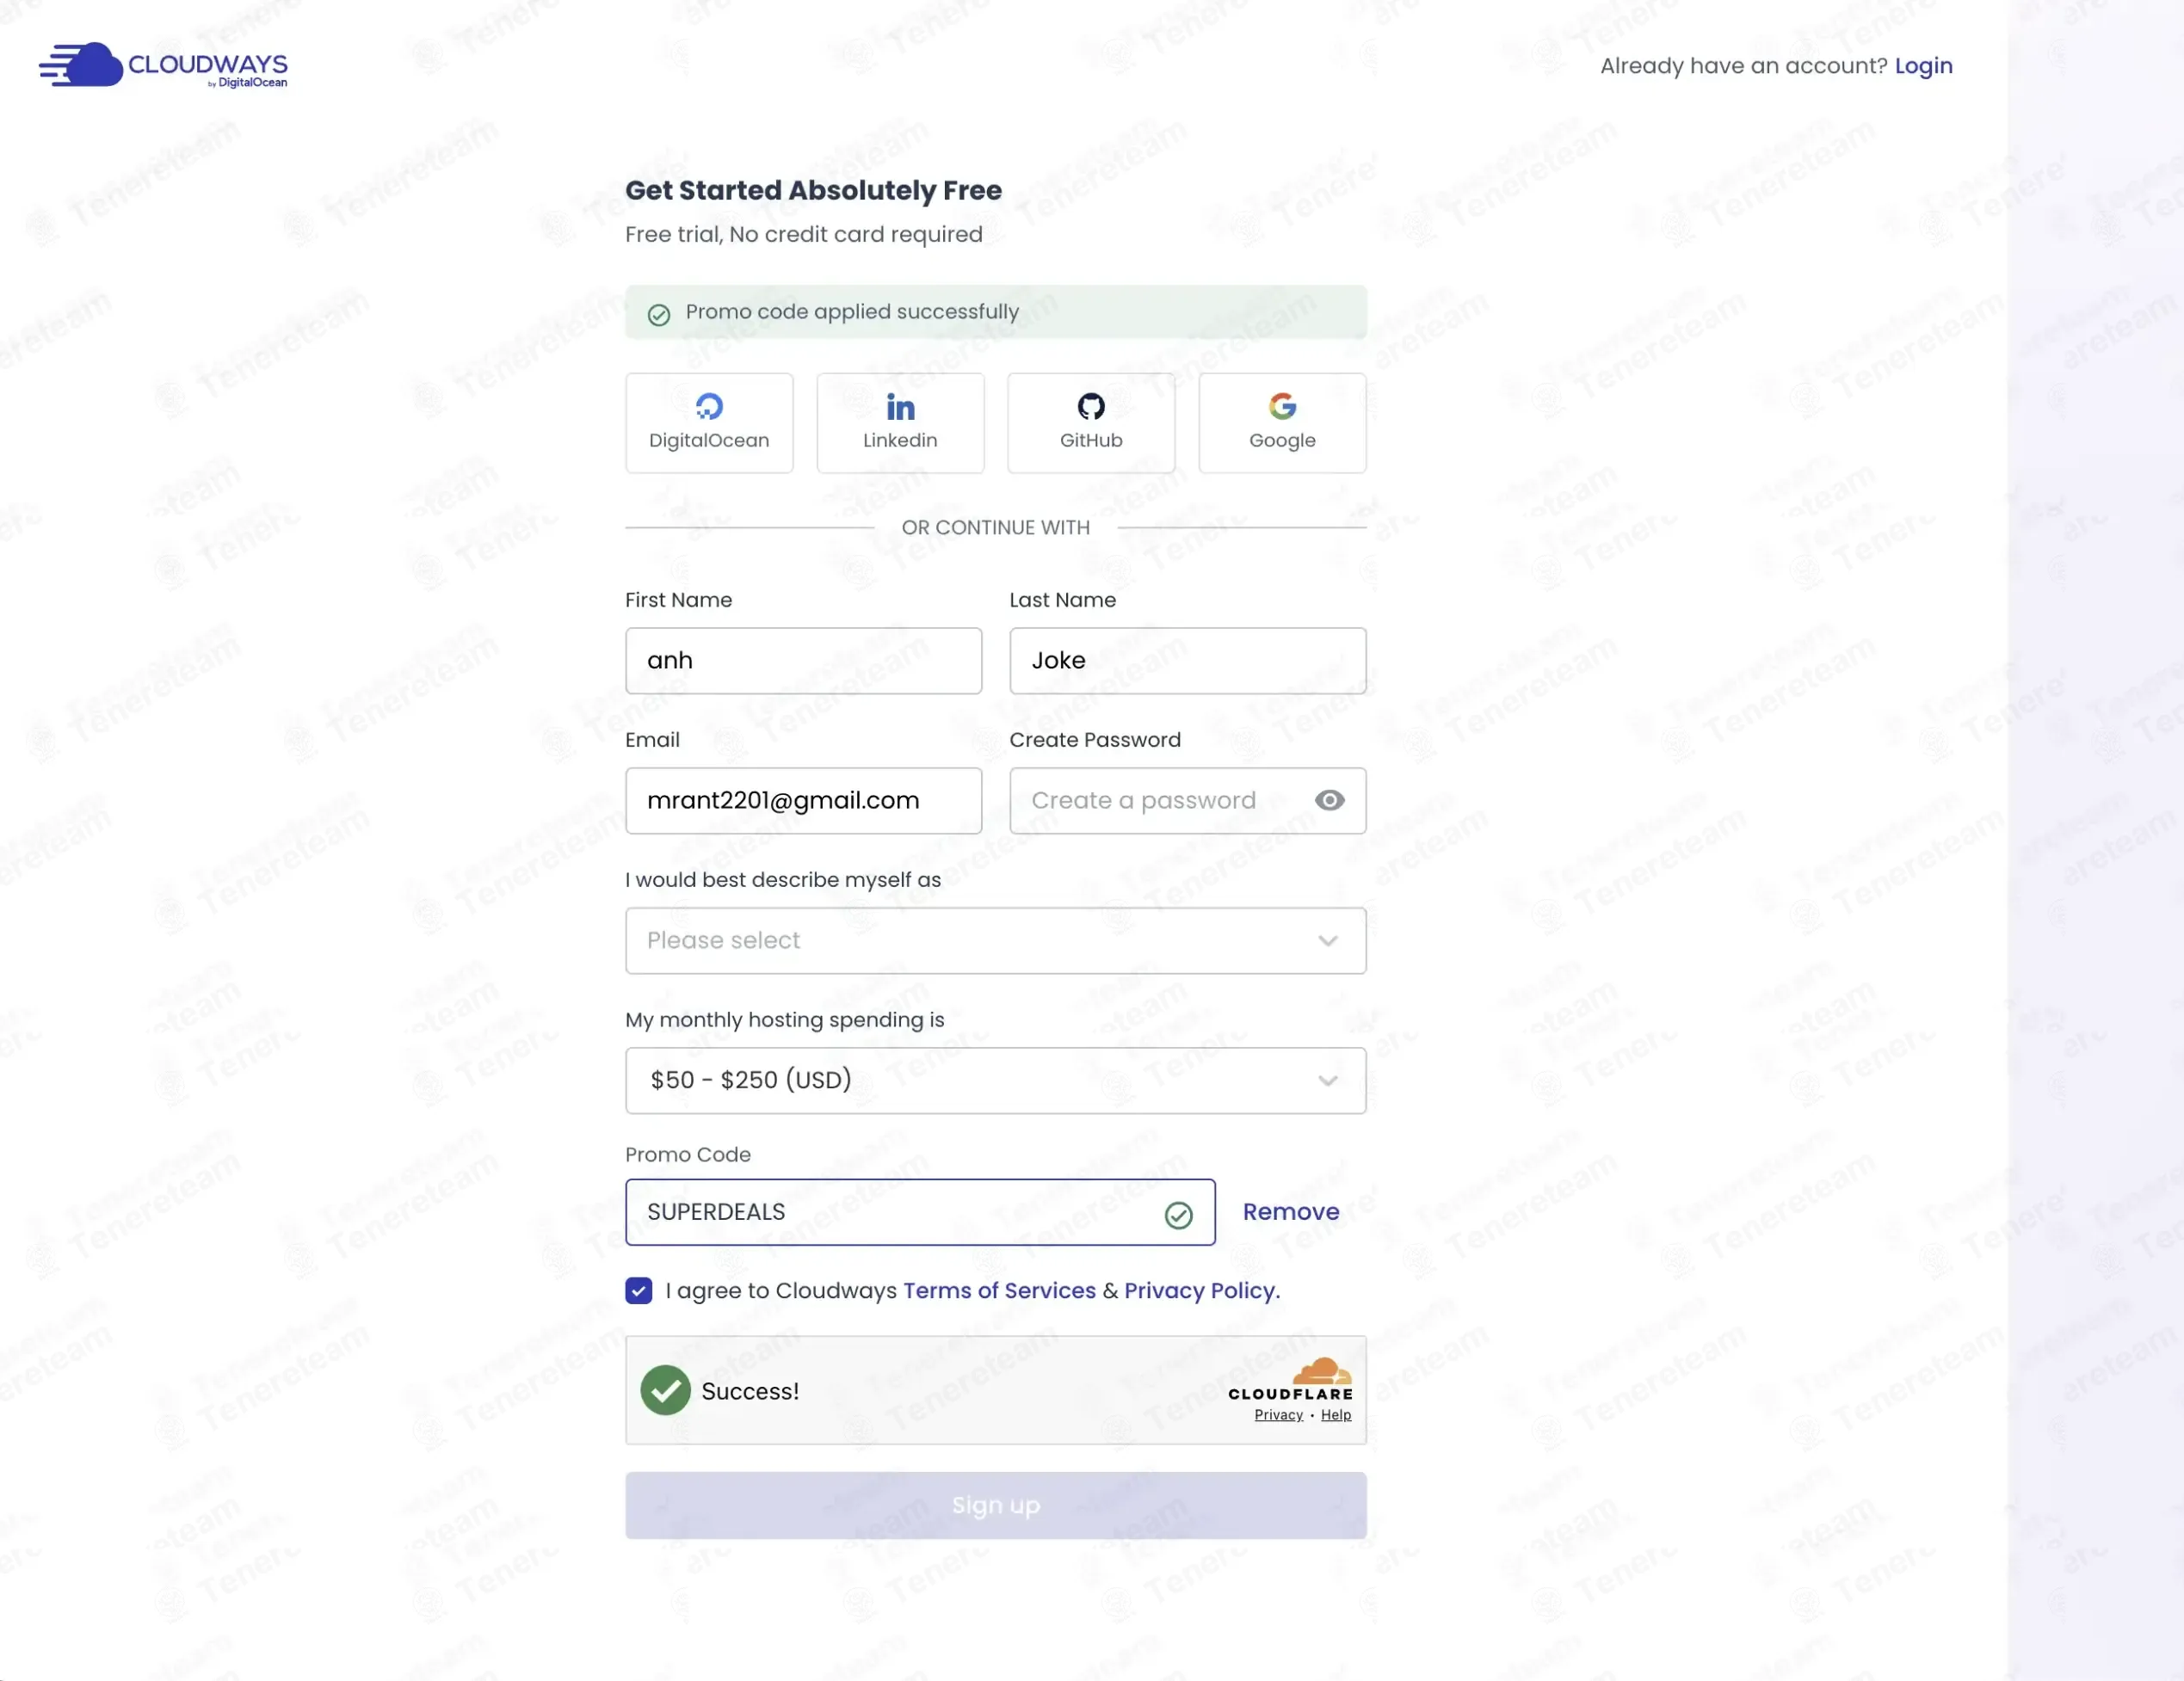Focus the Email input field

click(x=803, y=800)
